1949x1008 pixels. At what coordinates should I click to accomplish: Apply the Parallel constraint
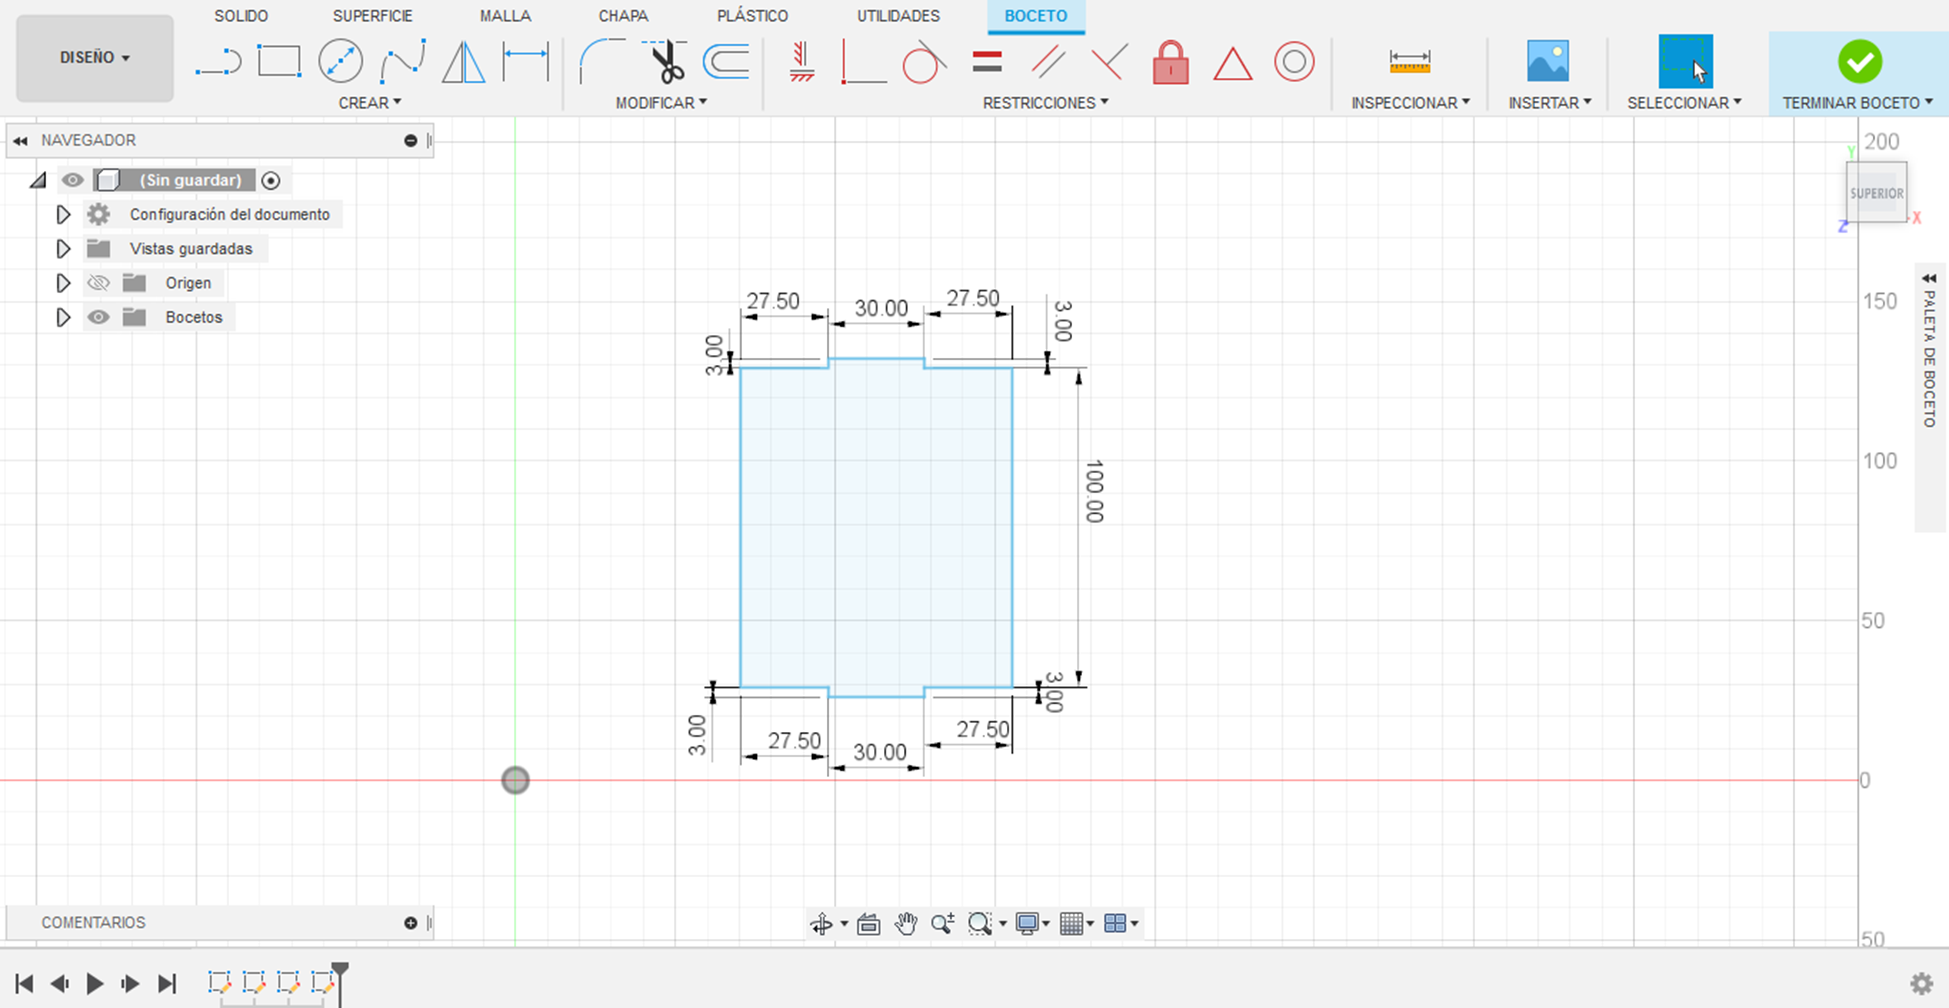tap(1048, 62)
